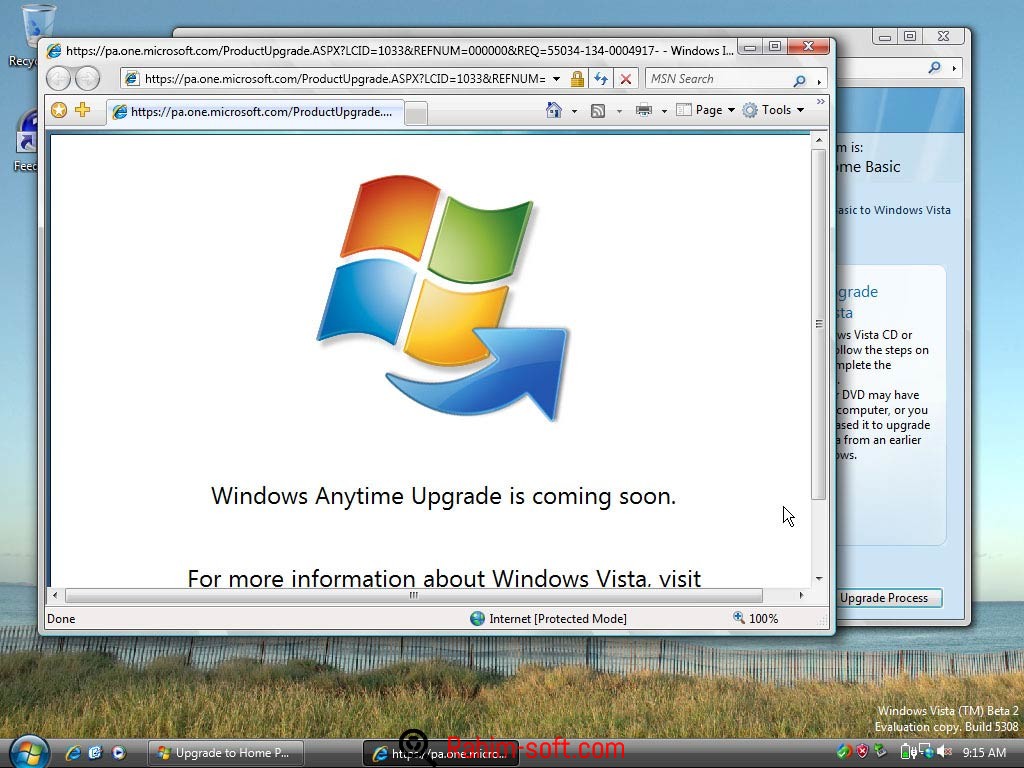1024x768 pixels.
Task: Open a new blank tab
Action: (x=416, y=113)
